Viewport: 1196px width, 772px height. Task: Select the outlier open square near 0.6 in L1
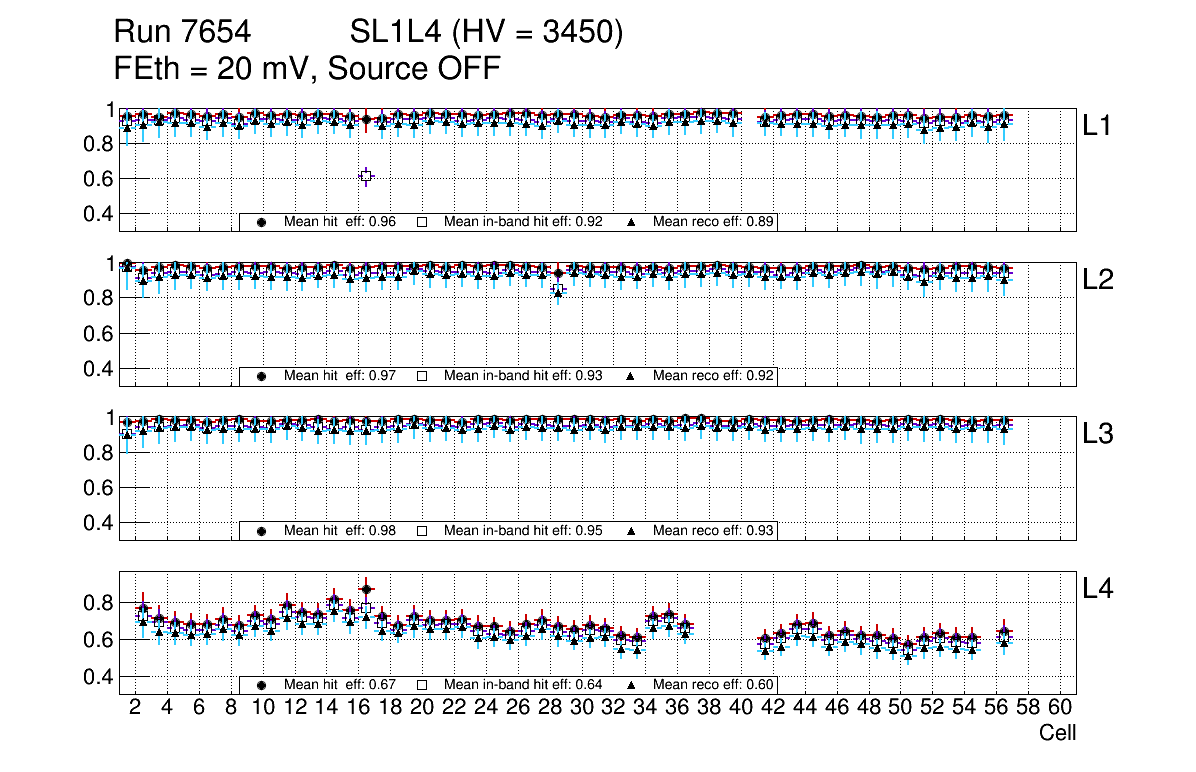click(x=366, y=176)
